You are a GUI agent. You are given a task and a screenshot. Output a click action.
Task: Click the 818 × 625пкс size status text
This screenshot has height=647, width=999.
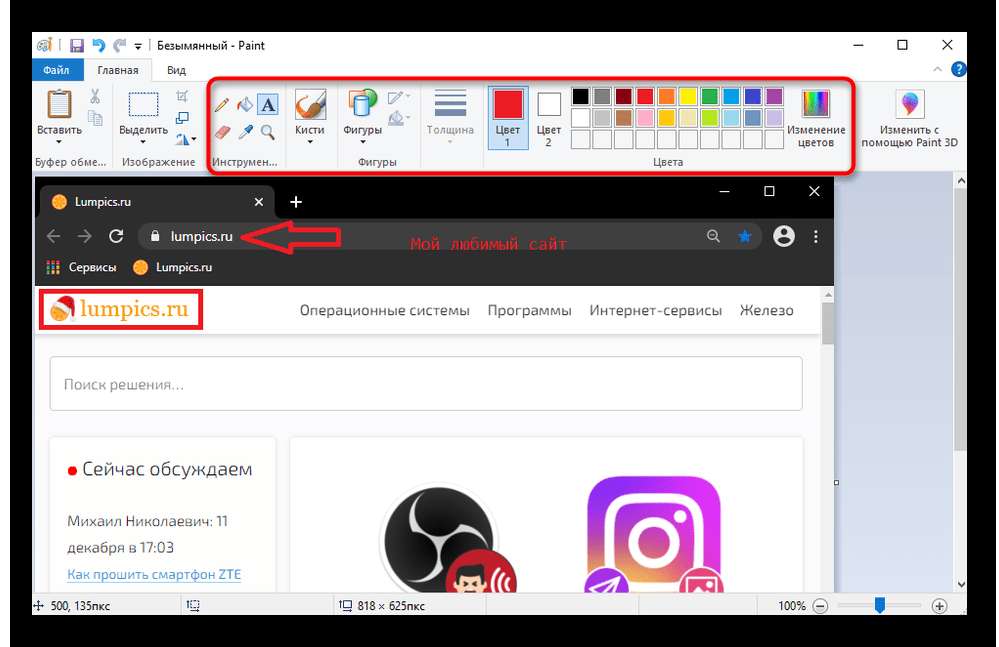tap(391, 606)
